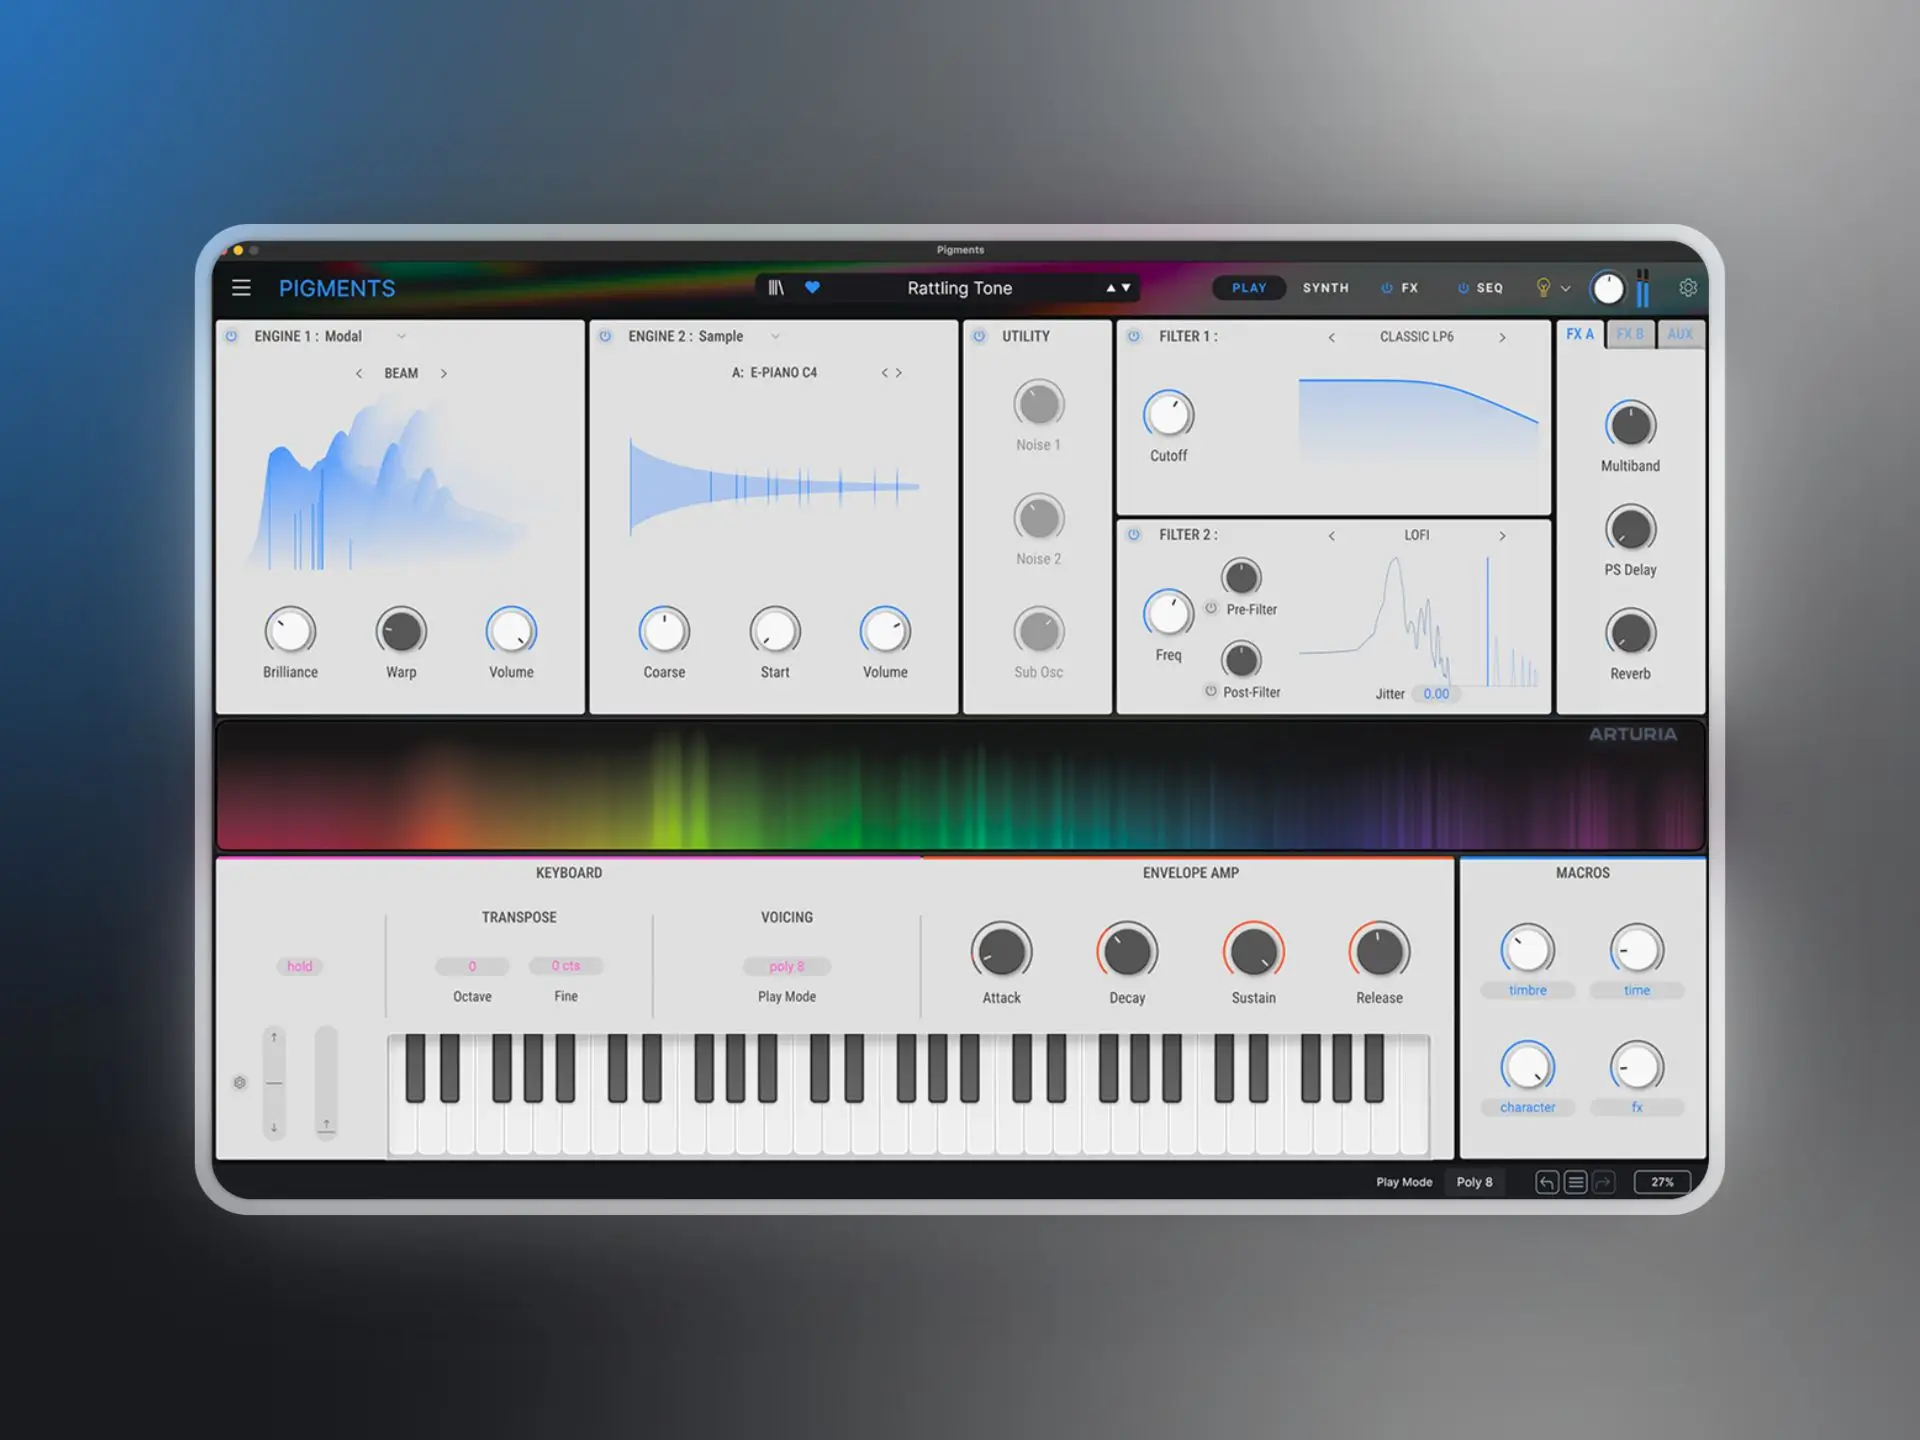Click the Filter 2 Freq knob
This screenshot has width=1920, height=1440.
(x=1168, y=614)
